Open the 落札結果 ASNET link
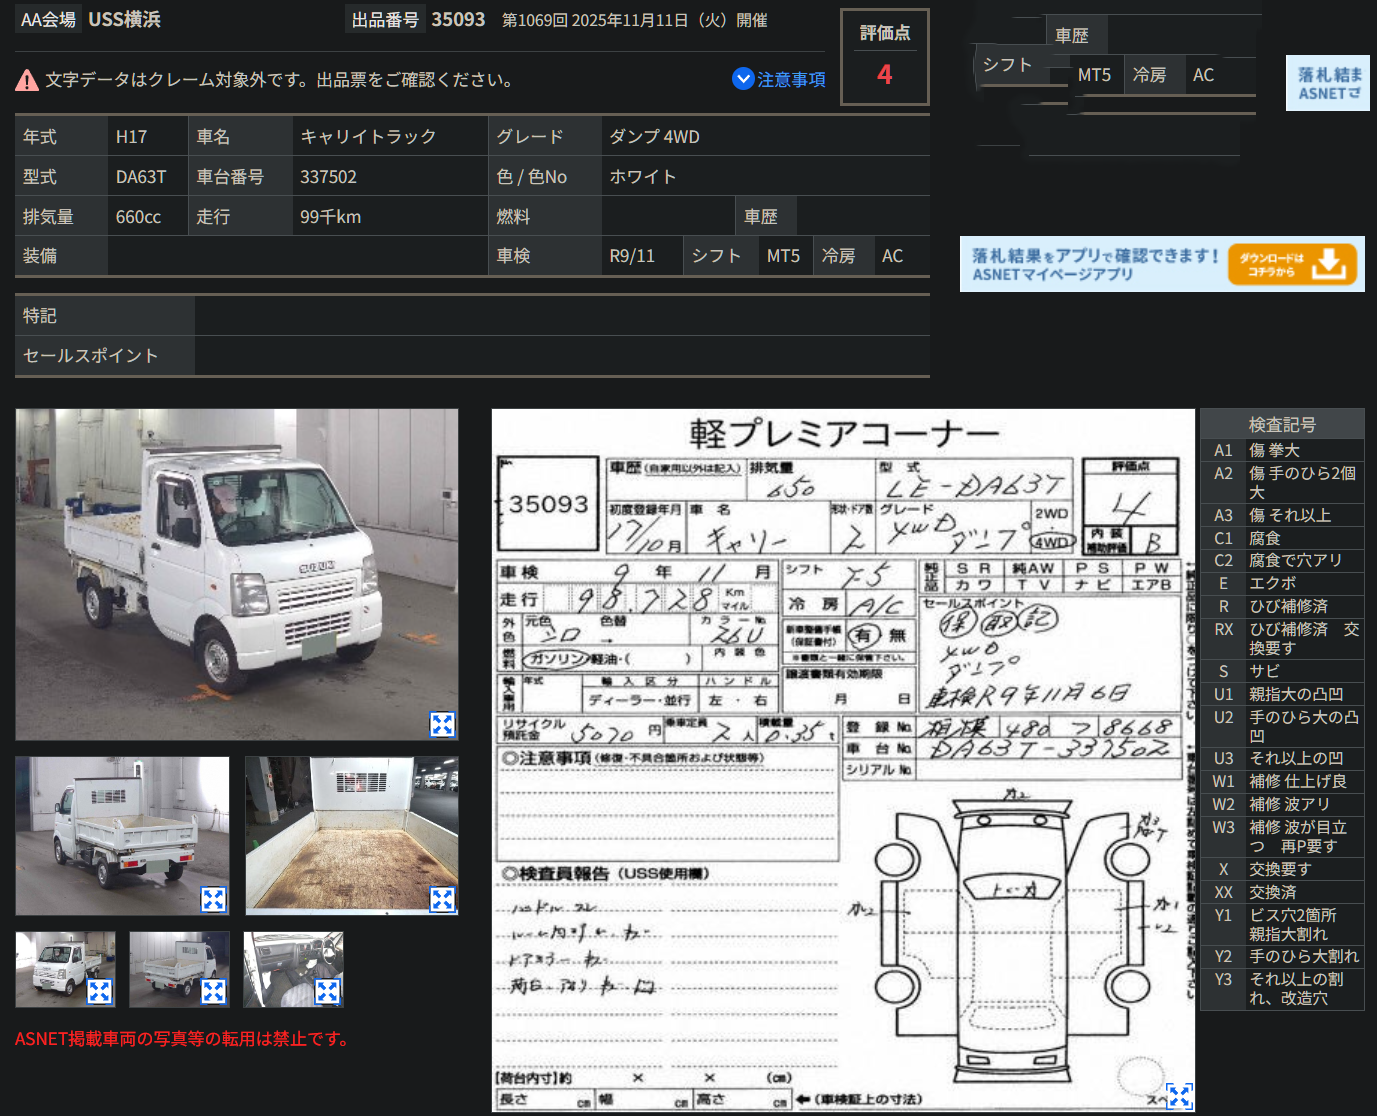This screenshot has height=1116, width=1377. 1327,83
